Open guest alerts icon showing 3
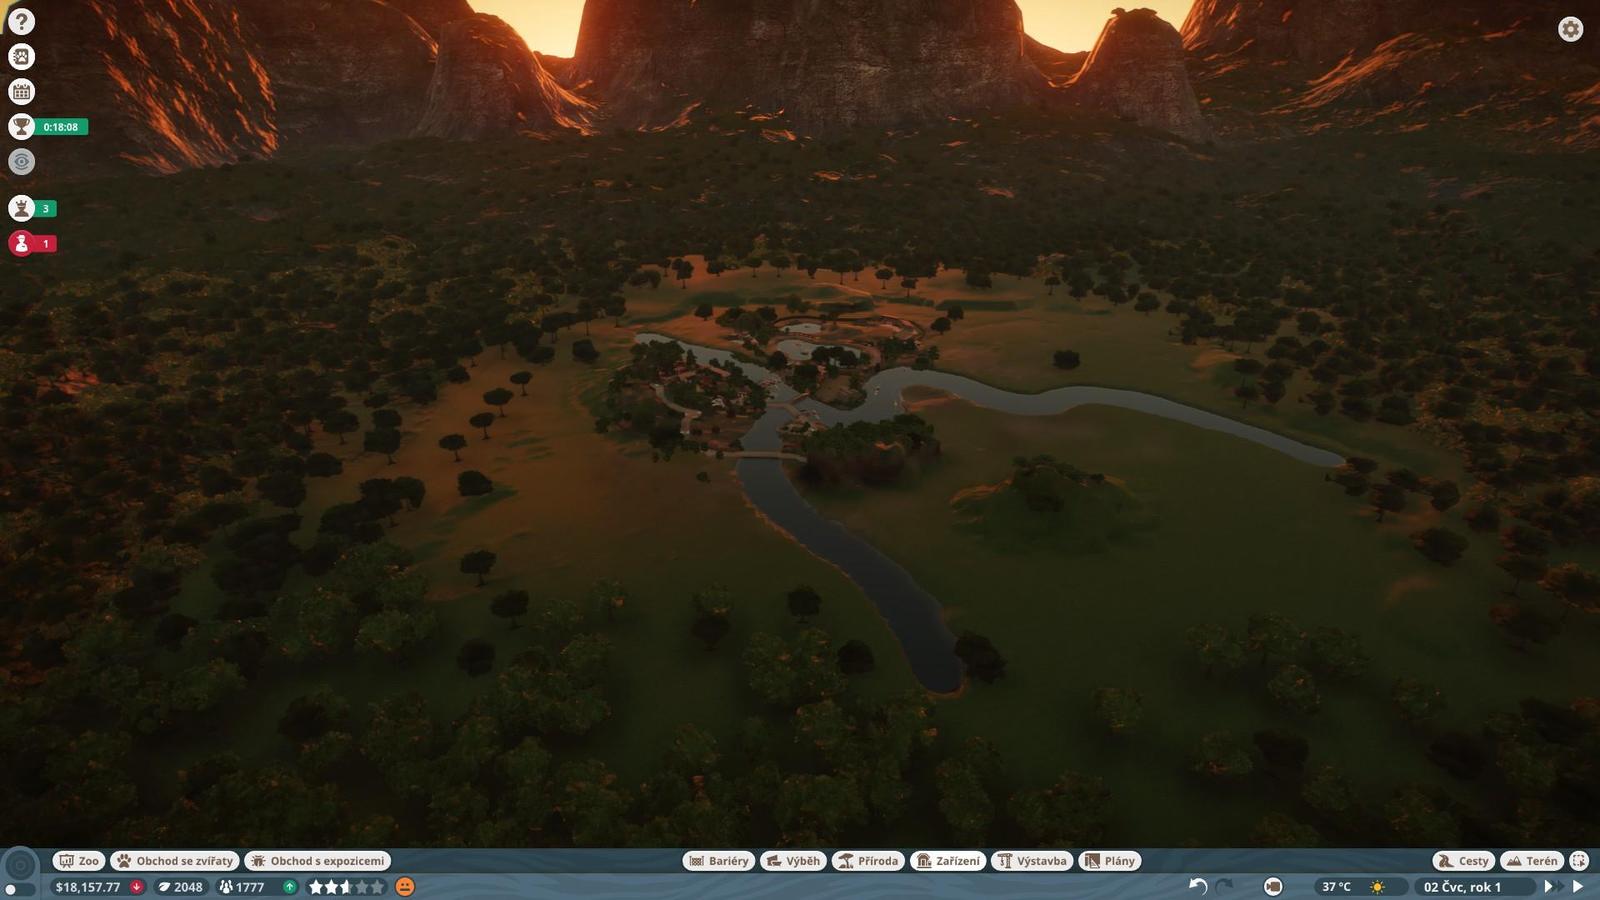This screenshot has height=900, width=1600. tap(21, 208)
